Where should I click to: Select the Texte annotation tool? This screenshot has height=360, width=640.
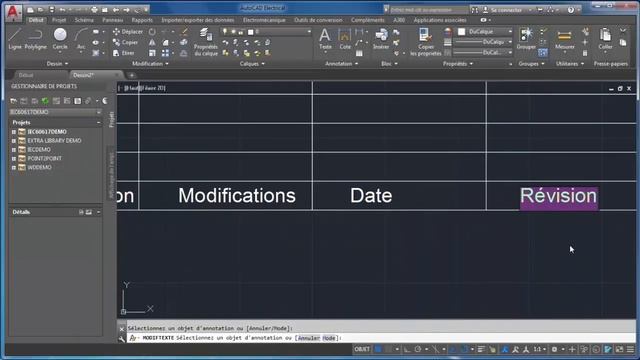click(325, 39)
